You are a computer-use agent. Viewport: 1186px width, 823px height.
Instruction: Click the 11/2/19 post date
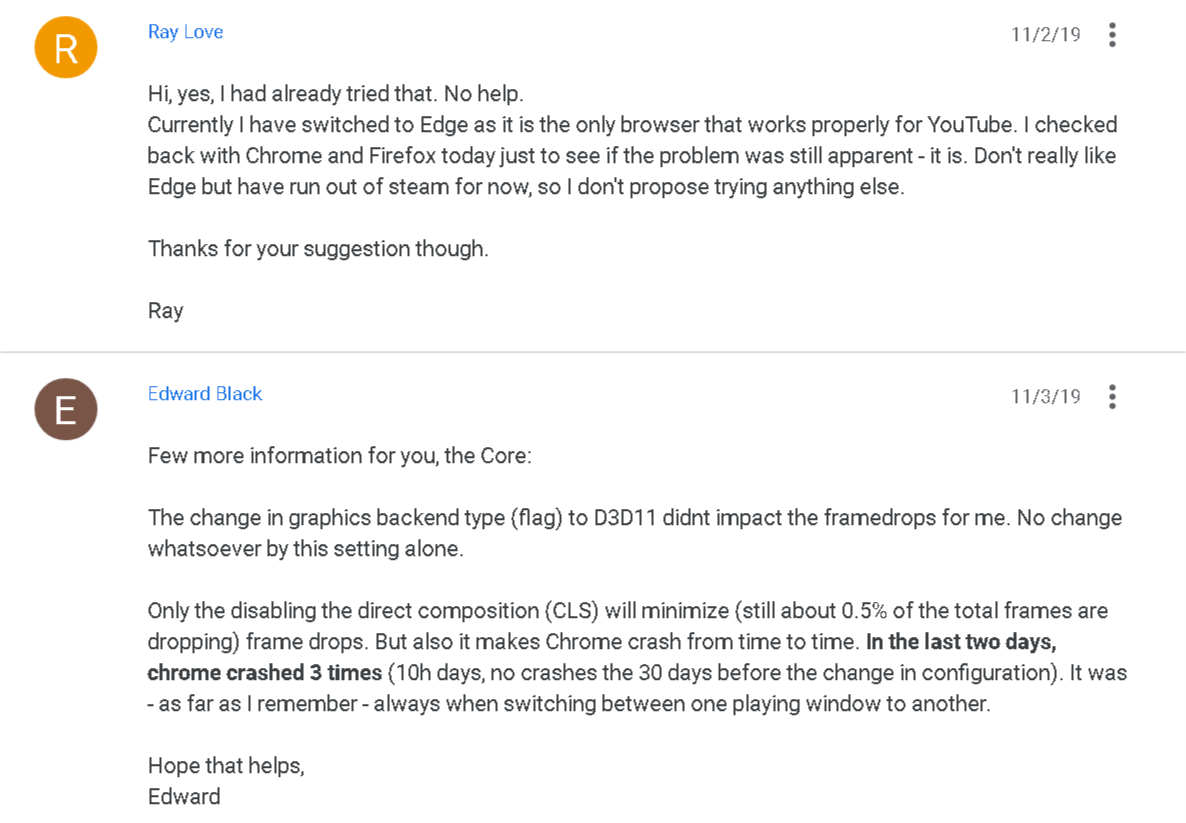coord(1045,35)
